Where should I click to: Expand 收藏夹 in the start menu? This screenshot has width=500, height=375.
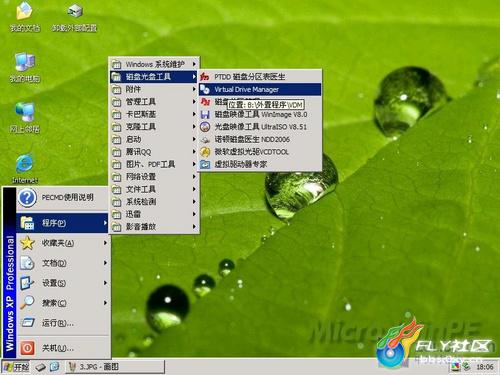(63, 243)
